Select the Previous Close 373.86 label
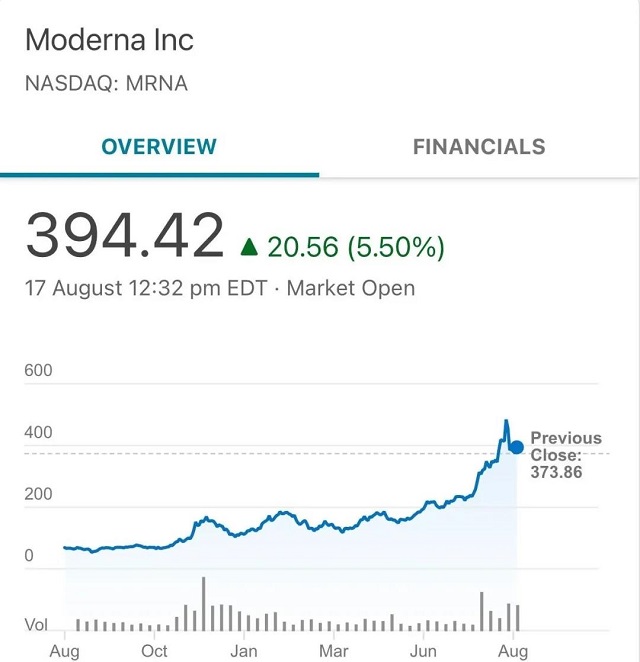 click(x=565, y=455)
